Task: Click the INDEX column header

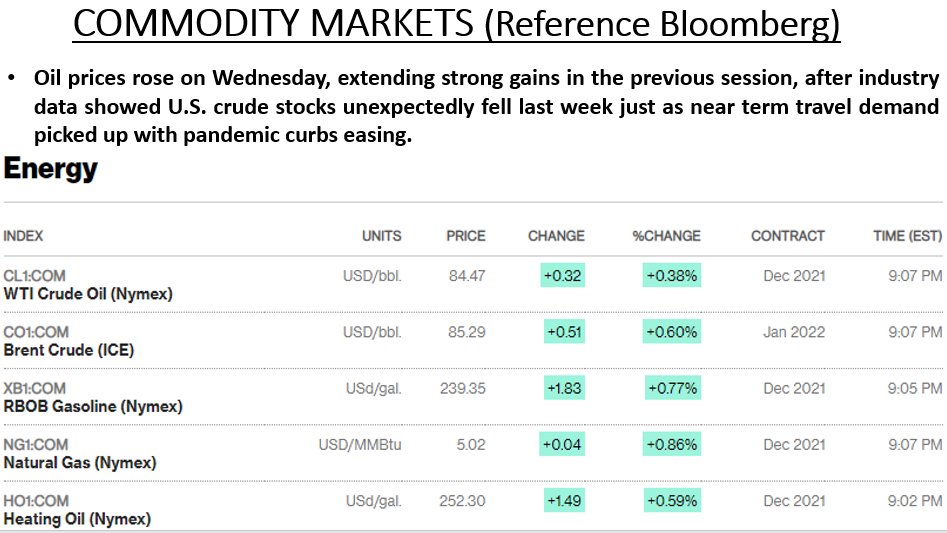Action: coord(23,236)
